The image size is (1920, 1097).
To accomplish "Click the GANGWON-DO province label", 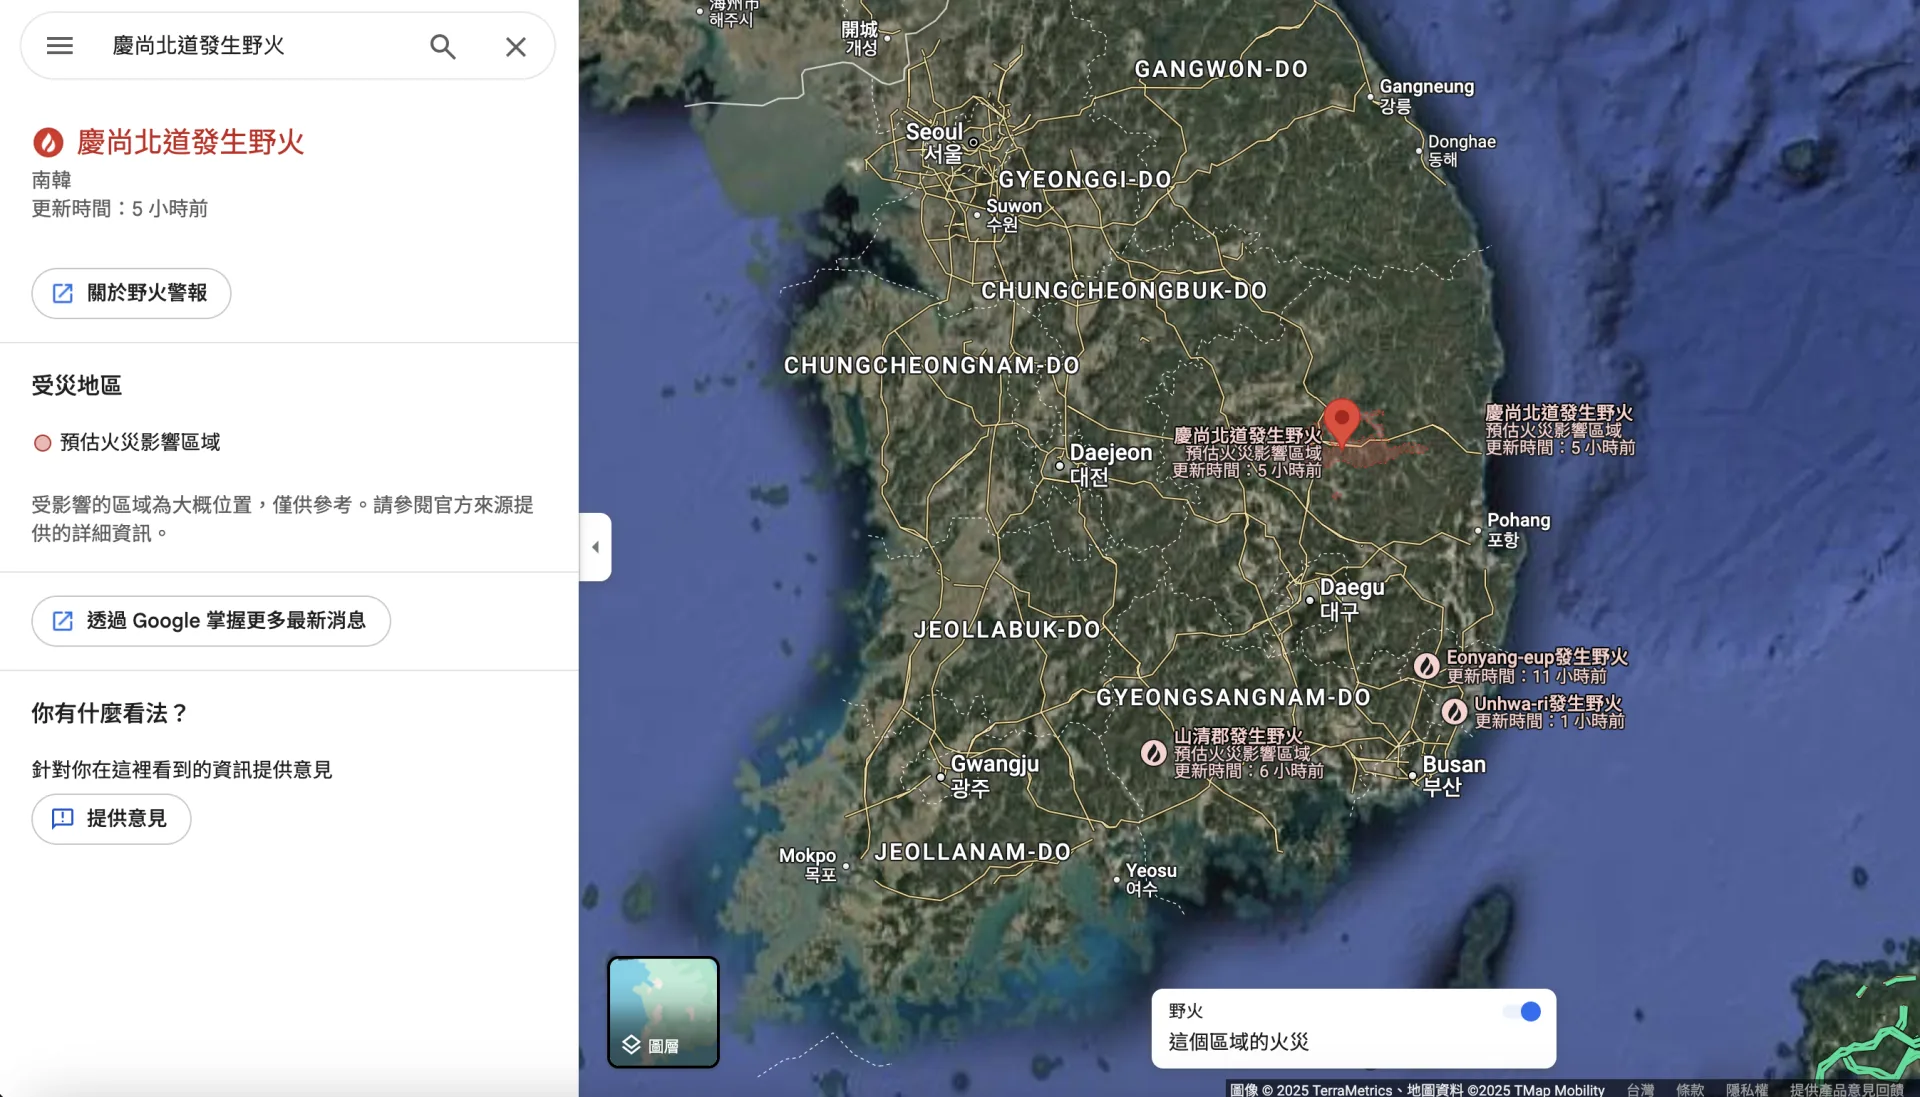I will [1221, 69].
